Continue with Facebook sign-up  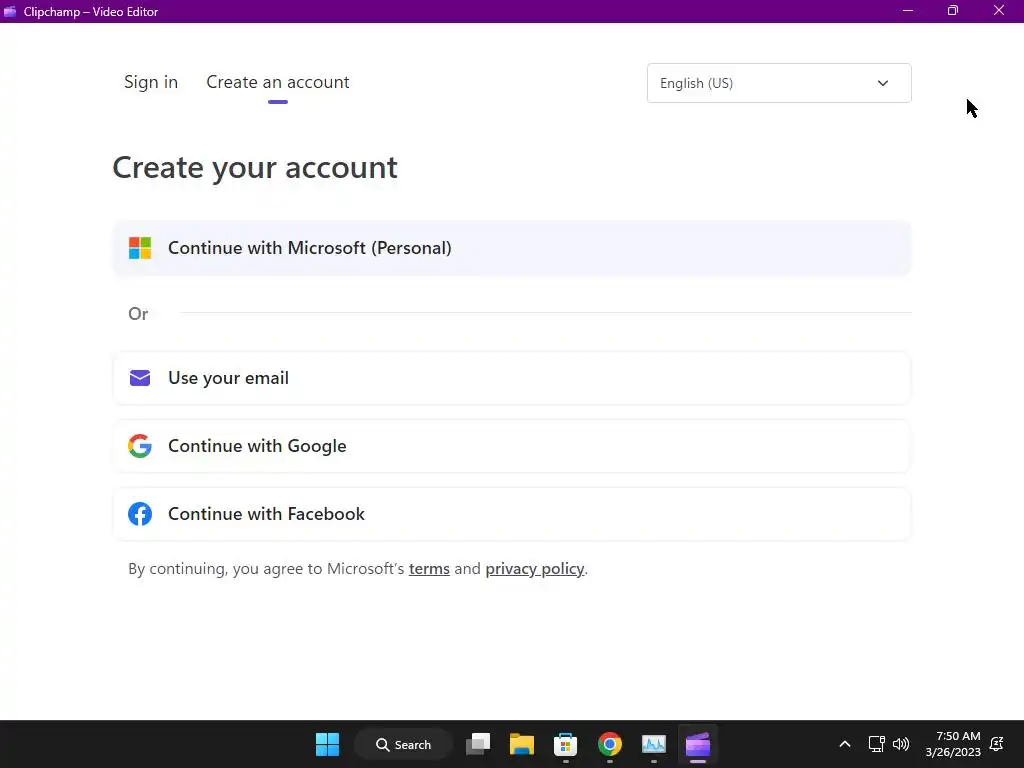512,514
